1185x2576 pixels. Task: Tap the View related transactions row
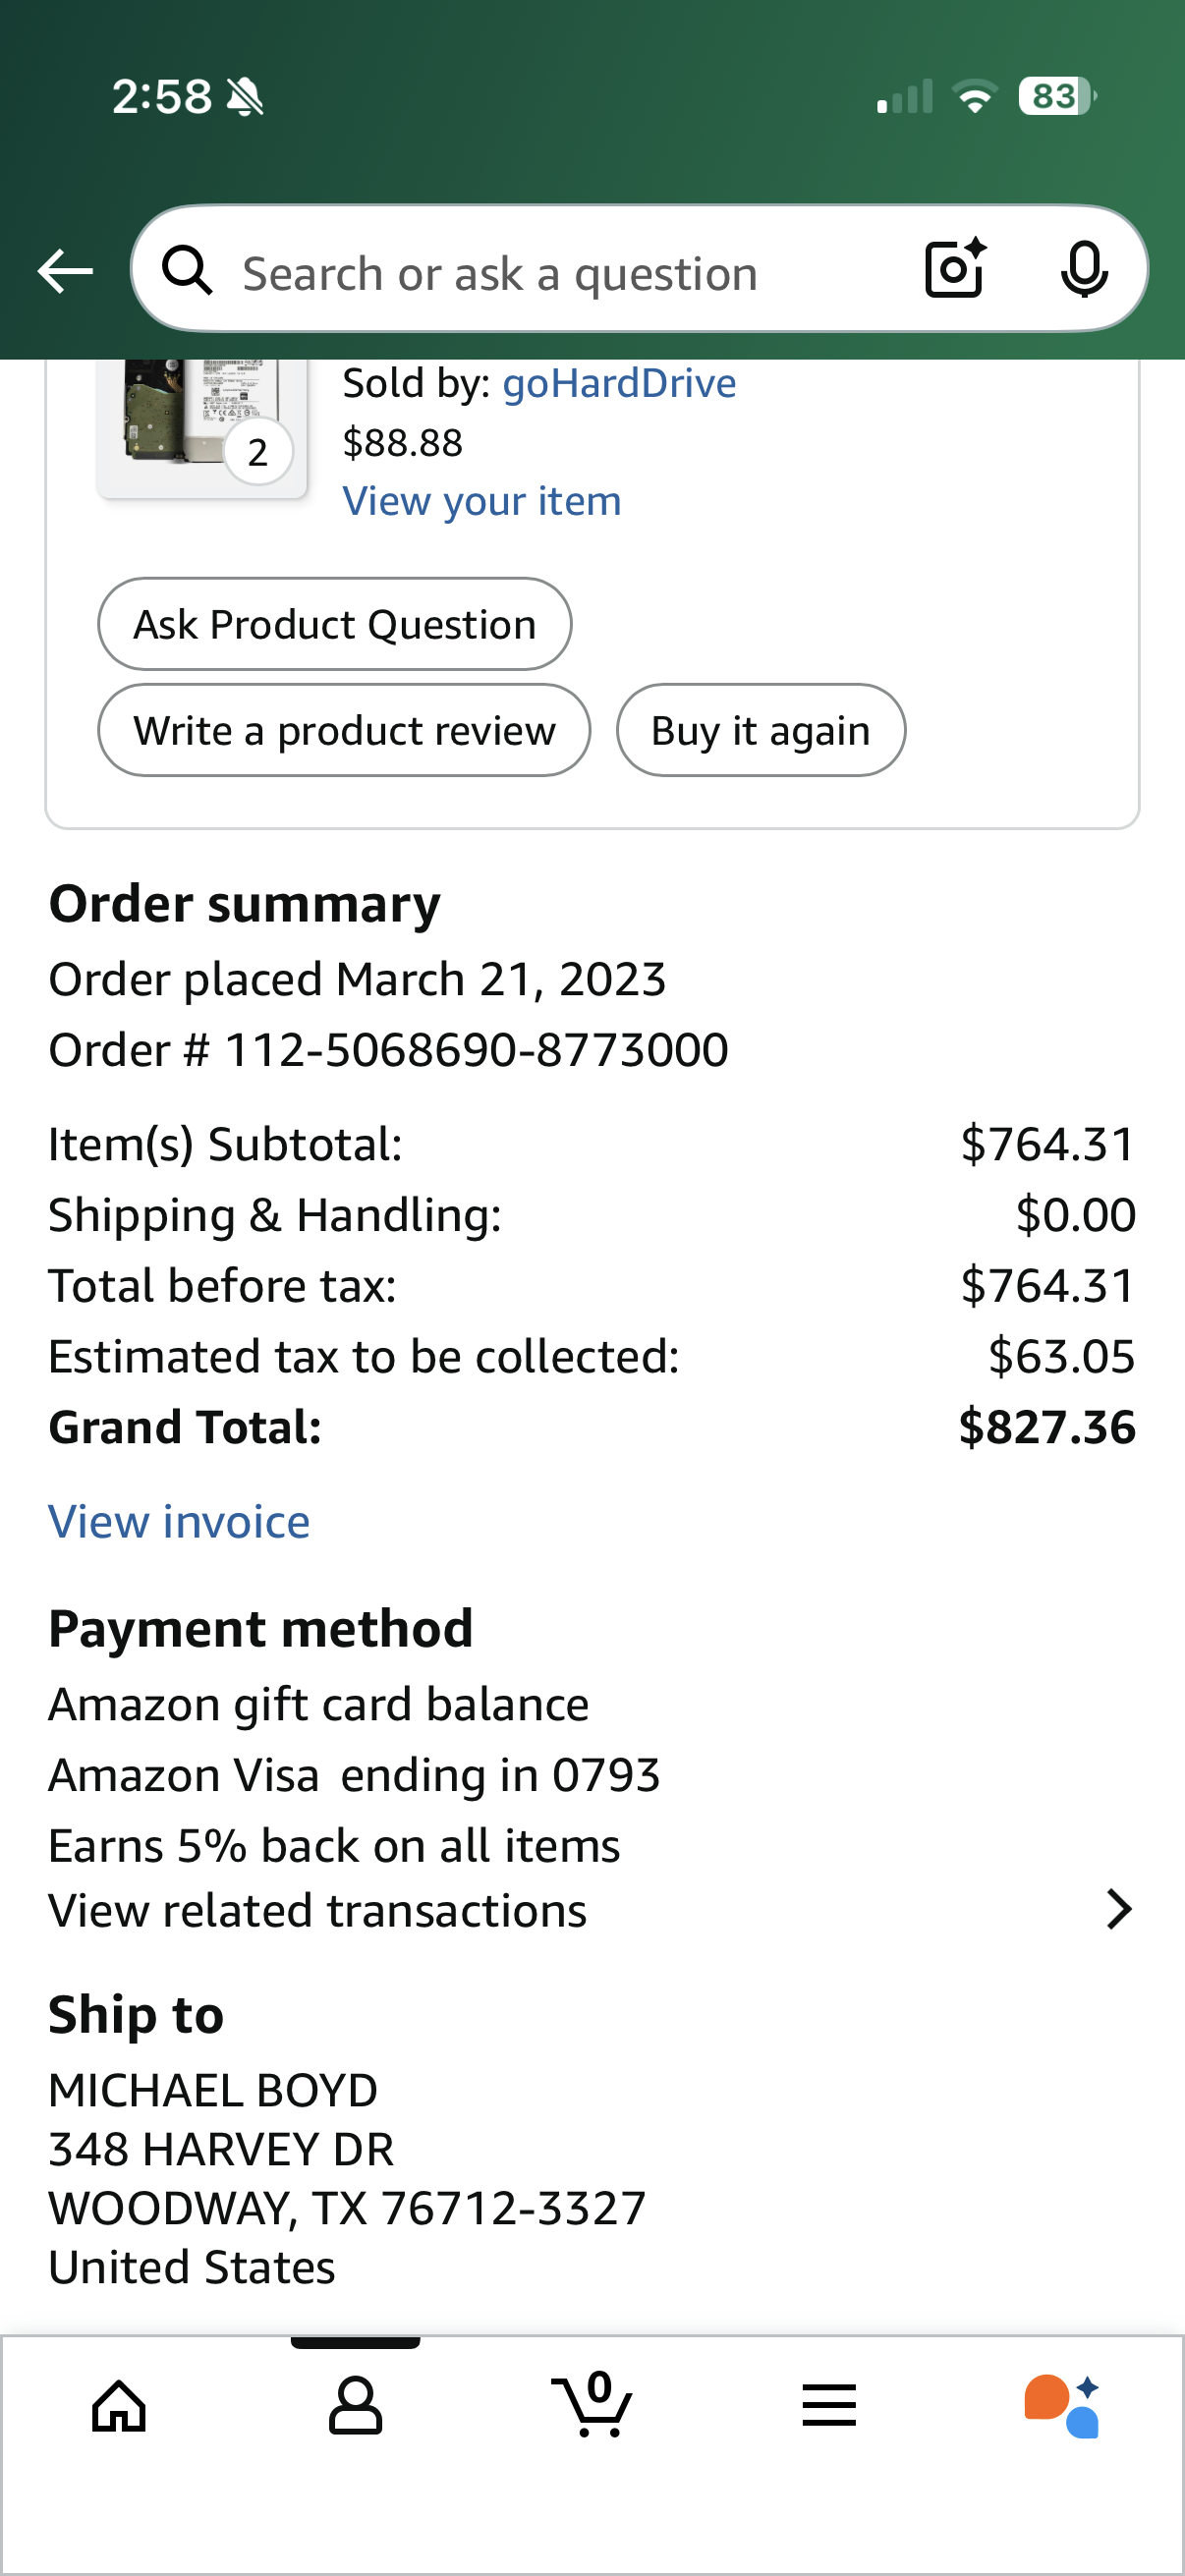318,1911
